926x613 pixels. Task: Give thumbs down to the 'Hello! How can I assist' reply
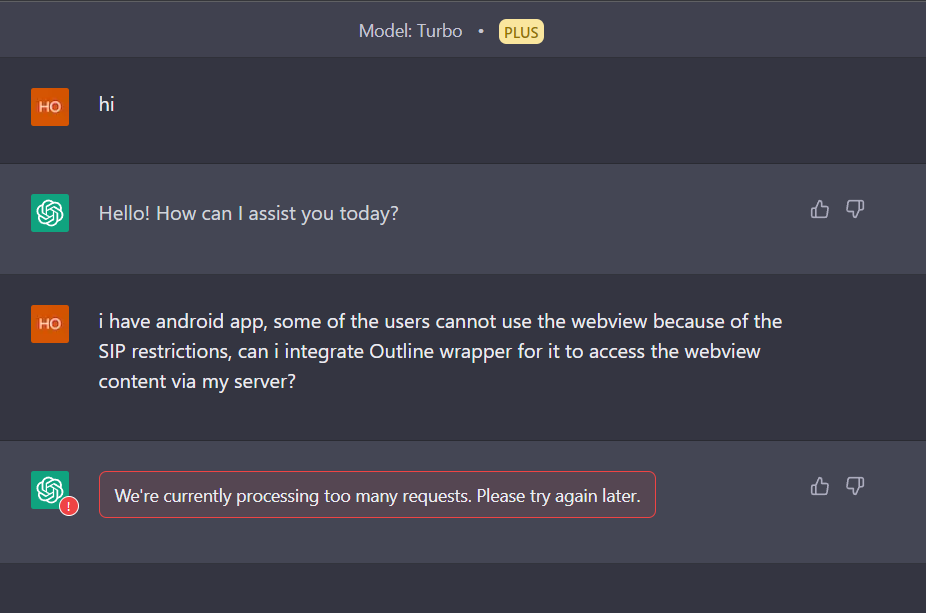click(x=855, y=209)
